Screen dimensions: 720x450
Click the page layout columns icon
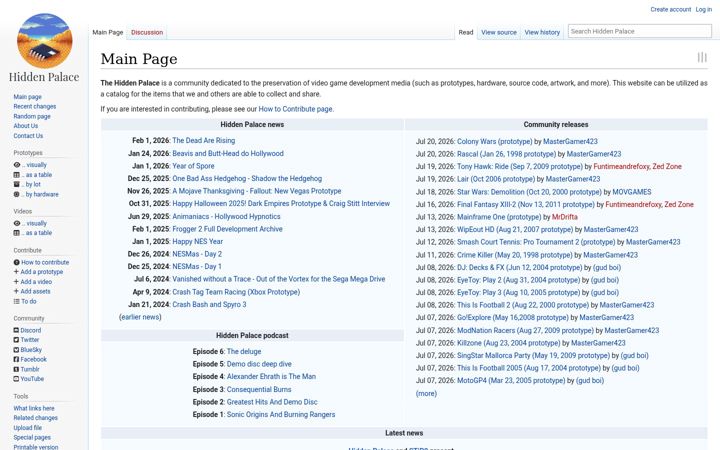point(702,57)
